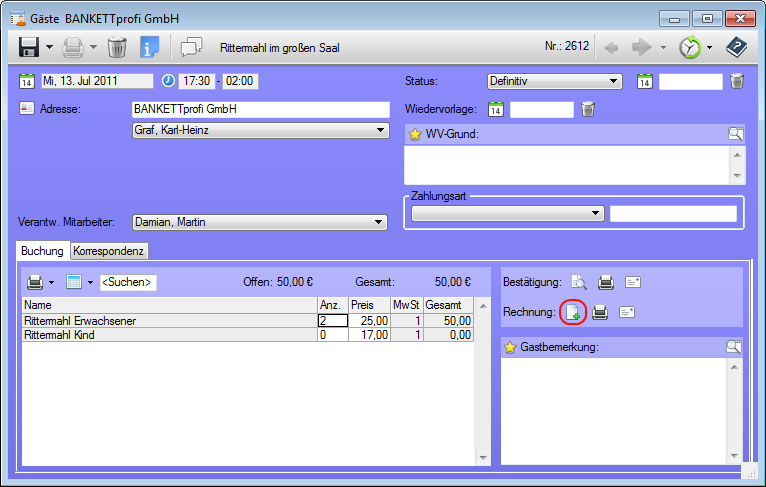Click the Wiedervorlage trash icon

click(x=588, y=109)
